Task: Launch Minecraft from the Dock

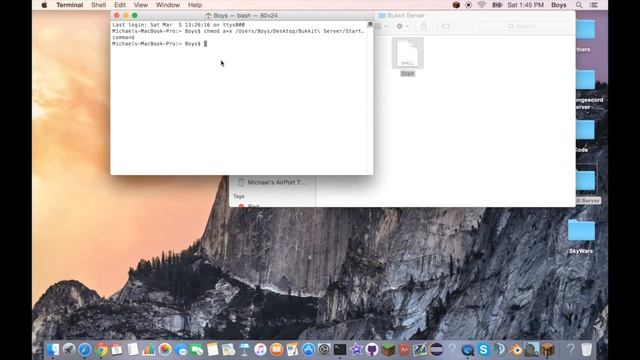Action: (x=388, y=350)
